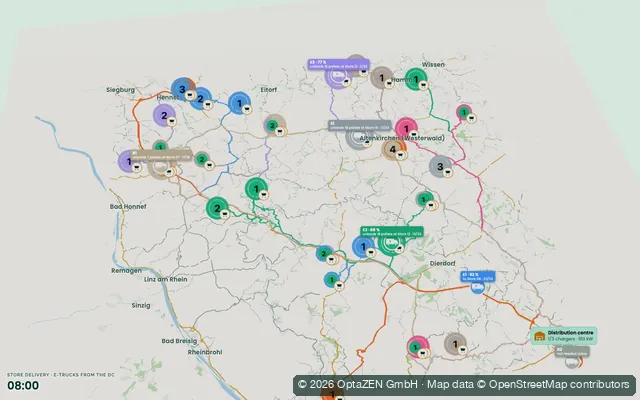Screen dimensions: 640x400
Task: Click the Wissen town label
Action: (x=433, y=64)
